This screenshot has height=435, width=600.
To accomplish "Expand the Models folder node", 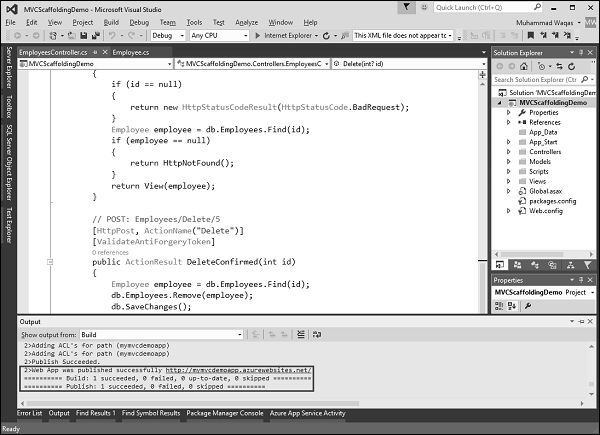I will [509, 162].
